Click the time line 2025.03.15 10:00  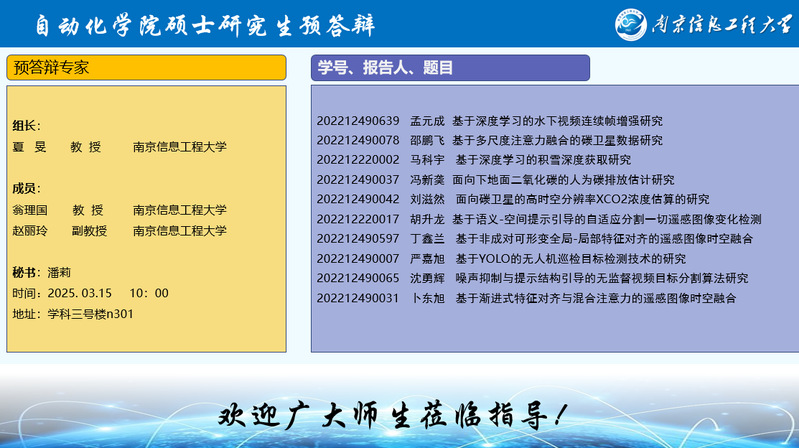pyautogui.click(x=90, y=293)
